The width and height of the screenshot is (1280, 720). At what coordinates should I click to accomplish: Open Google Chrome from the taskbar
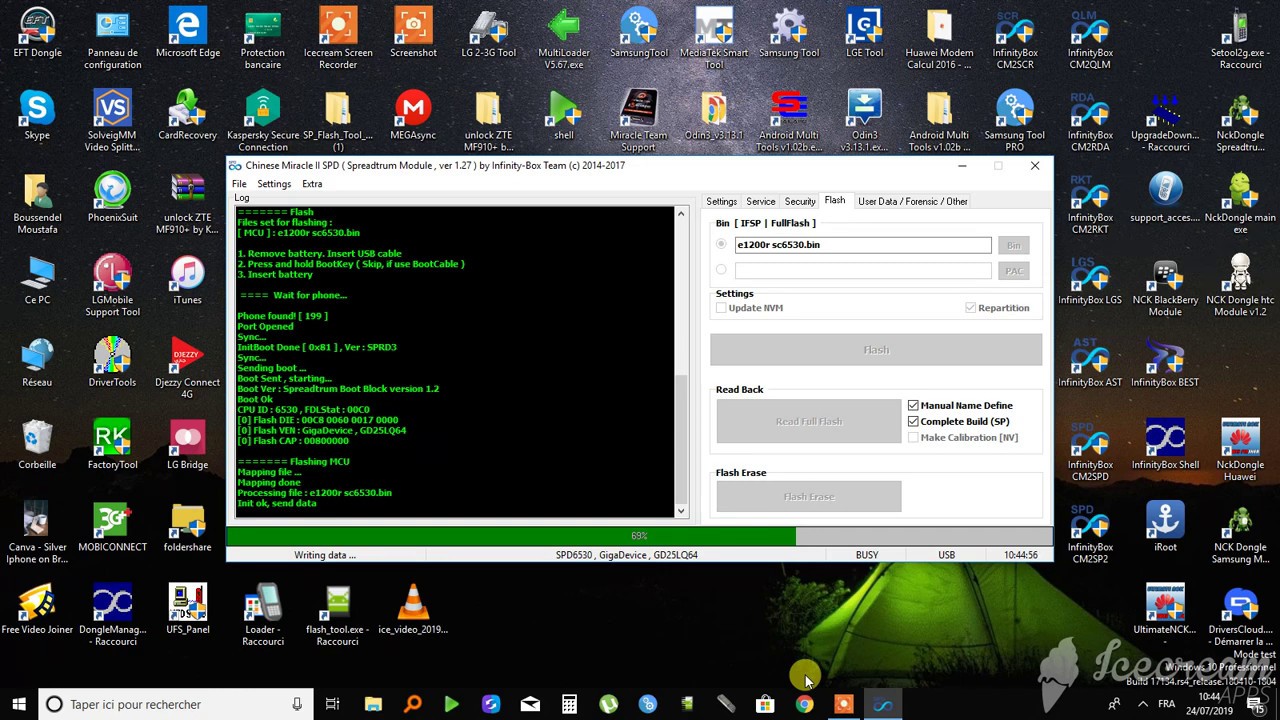click(804, 704)
